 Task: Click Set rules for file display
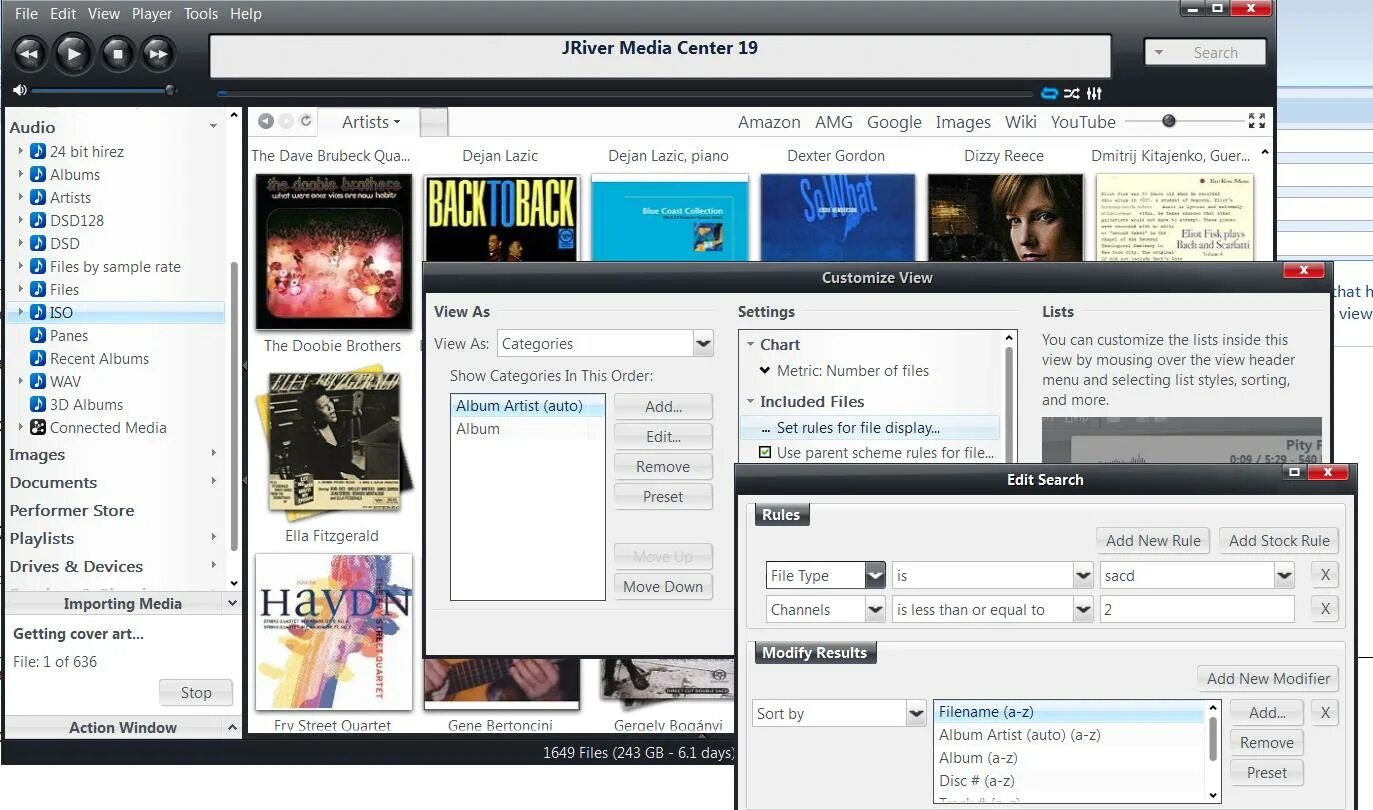point(869,428)
